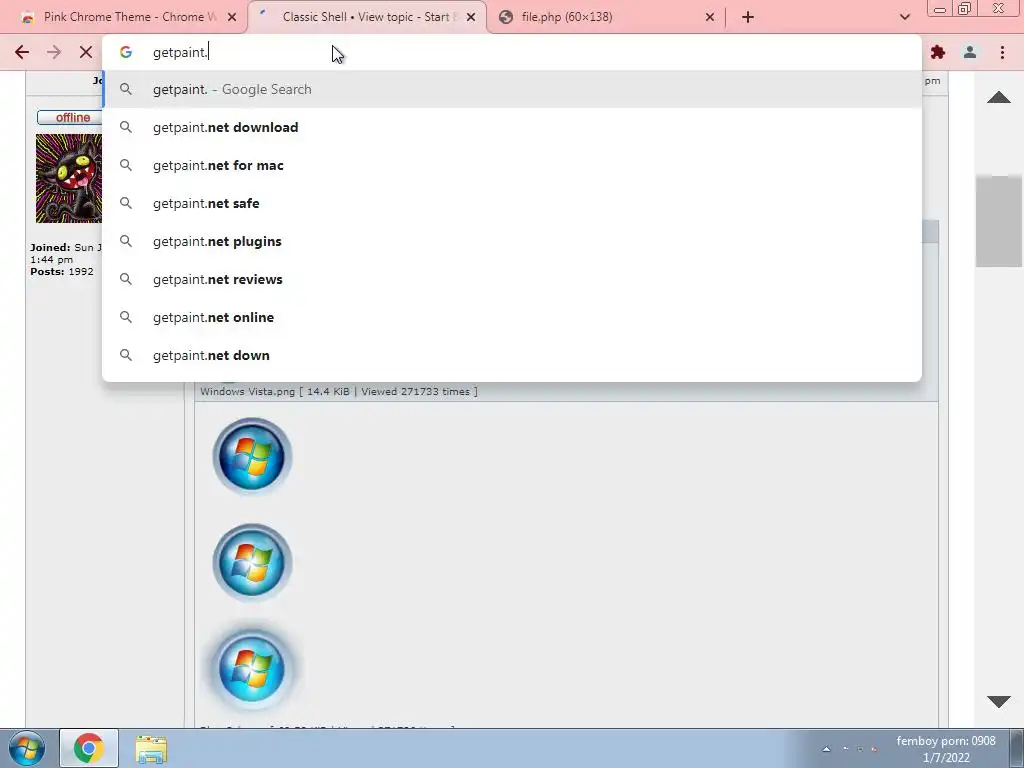The image size is (1024, 768).
Task: Open the Extensions puzzle-piece icon
Action: [938, 52]
